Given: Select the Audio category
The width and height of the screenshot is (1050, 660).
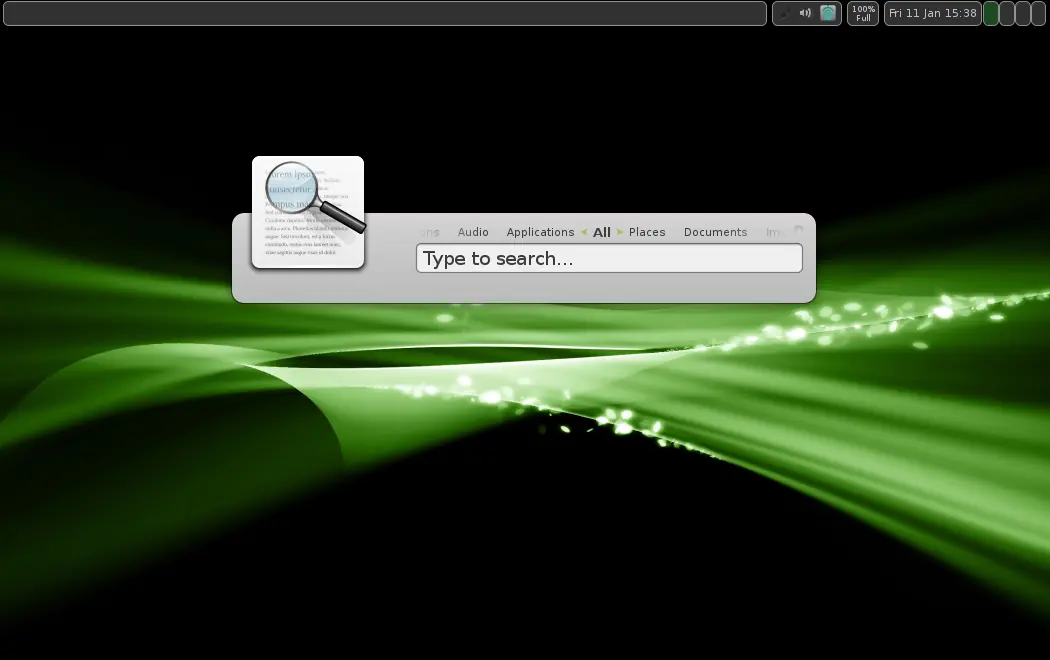Looking at the screenshot, I should [x=473, y=232].
